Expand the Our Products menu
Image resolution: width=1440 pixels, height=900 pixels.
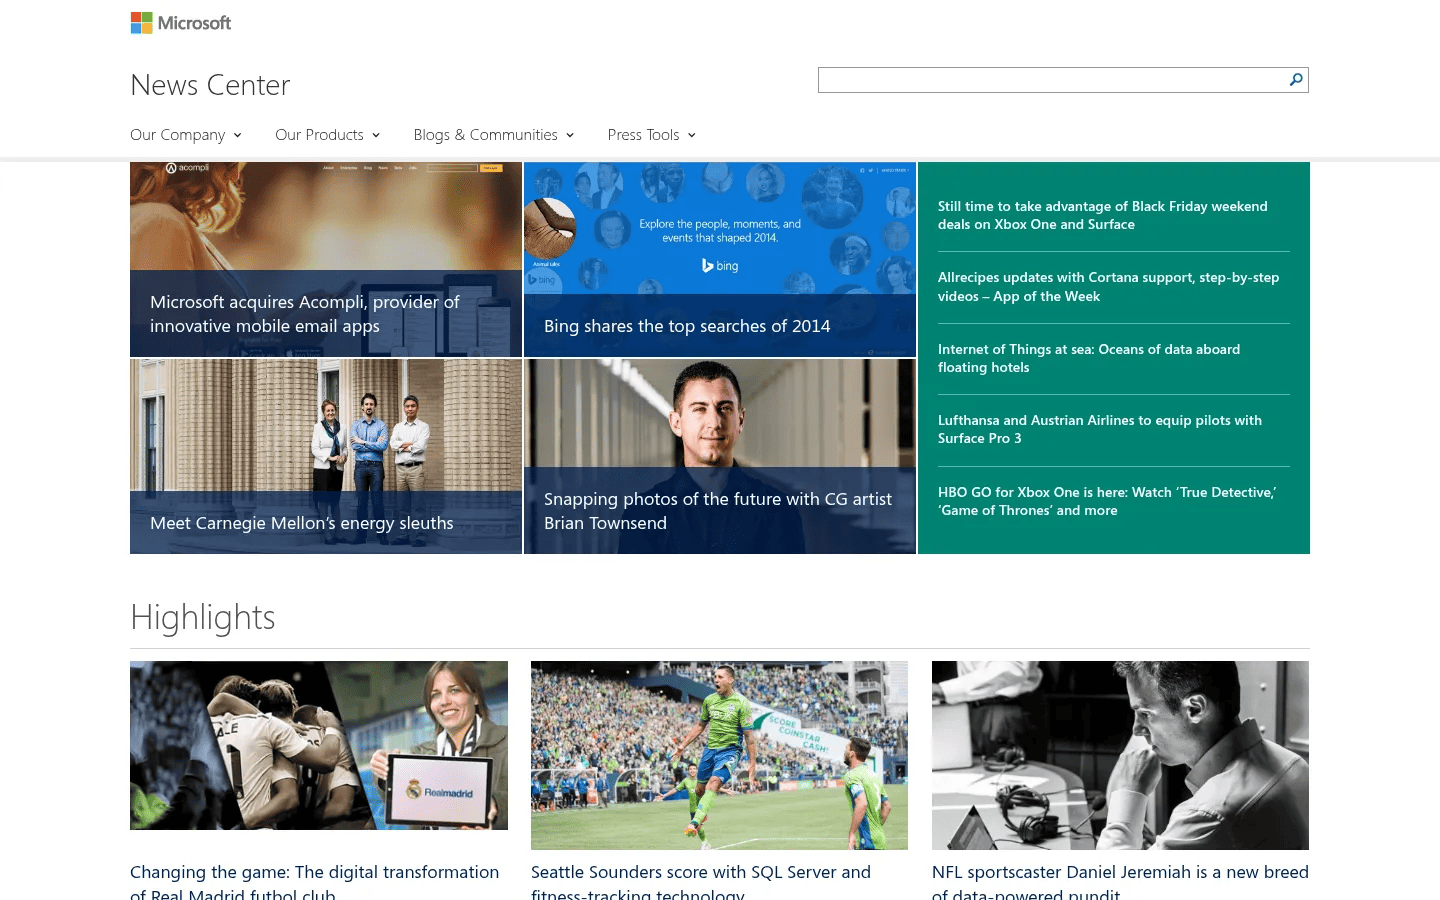(x=328, y=135)
